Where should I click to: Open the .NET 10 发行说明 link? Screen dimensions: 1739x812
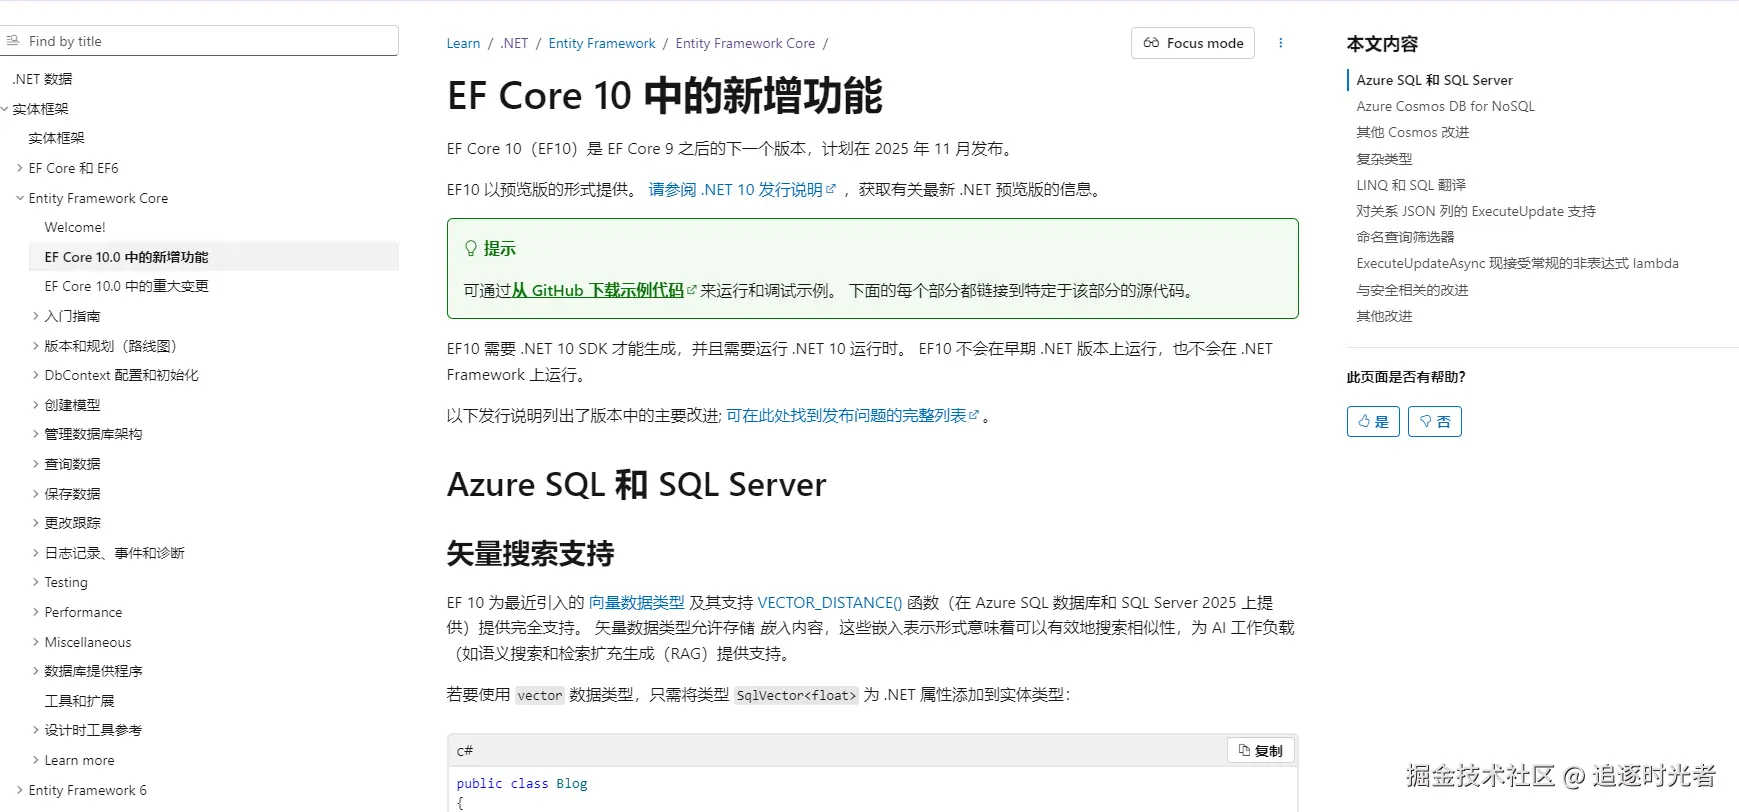coord(741,190)
